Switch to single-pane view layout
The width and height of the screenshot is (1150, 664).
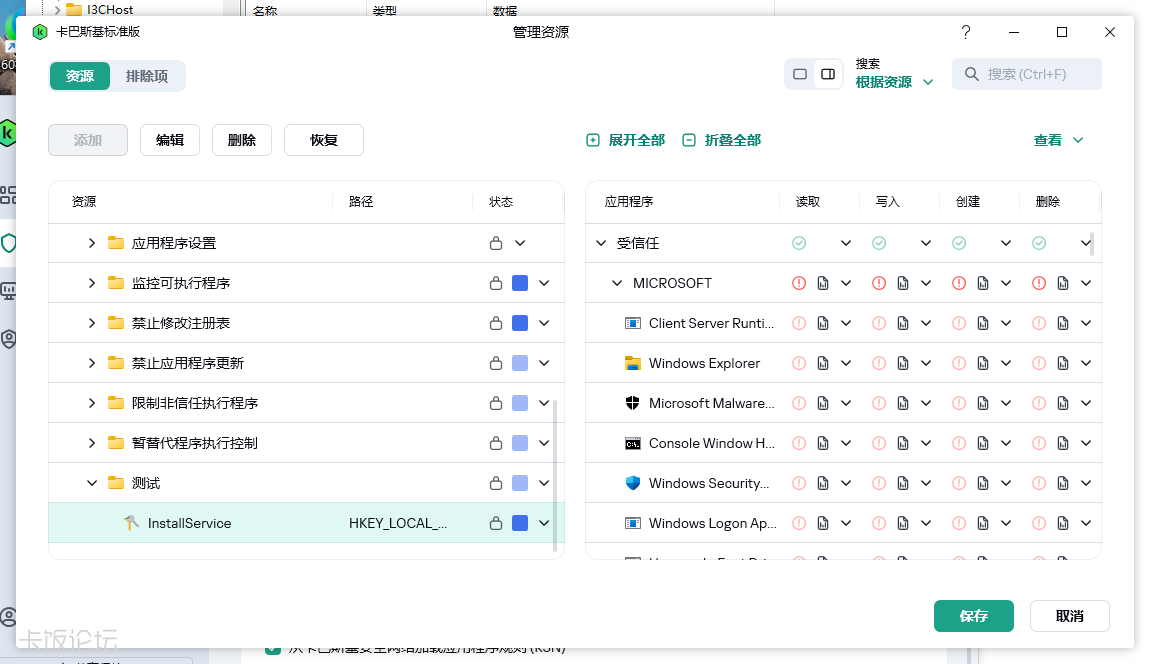(800, 74)
